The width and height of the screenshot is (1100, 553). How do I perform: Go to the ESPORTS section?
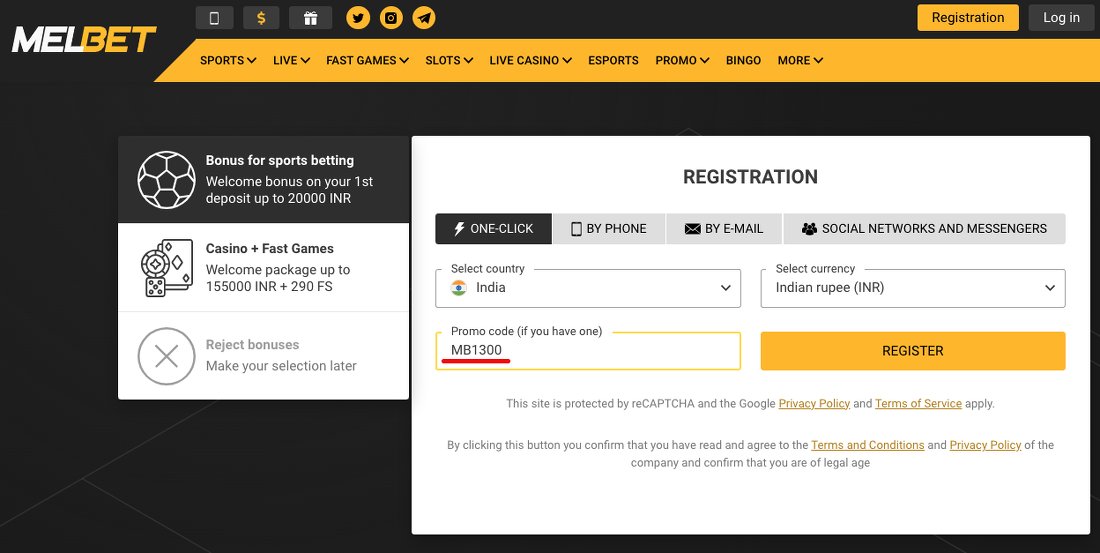click(x=613, y=60)
